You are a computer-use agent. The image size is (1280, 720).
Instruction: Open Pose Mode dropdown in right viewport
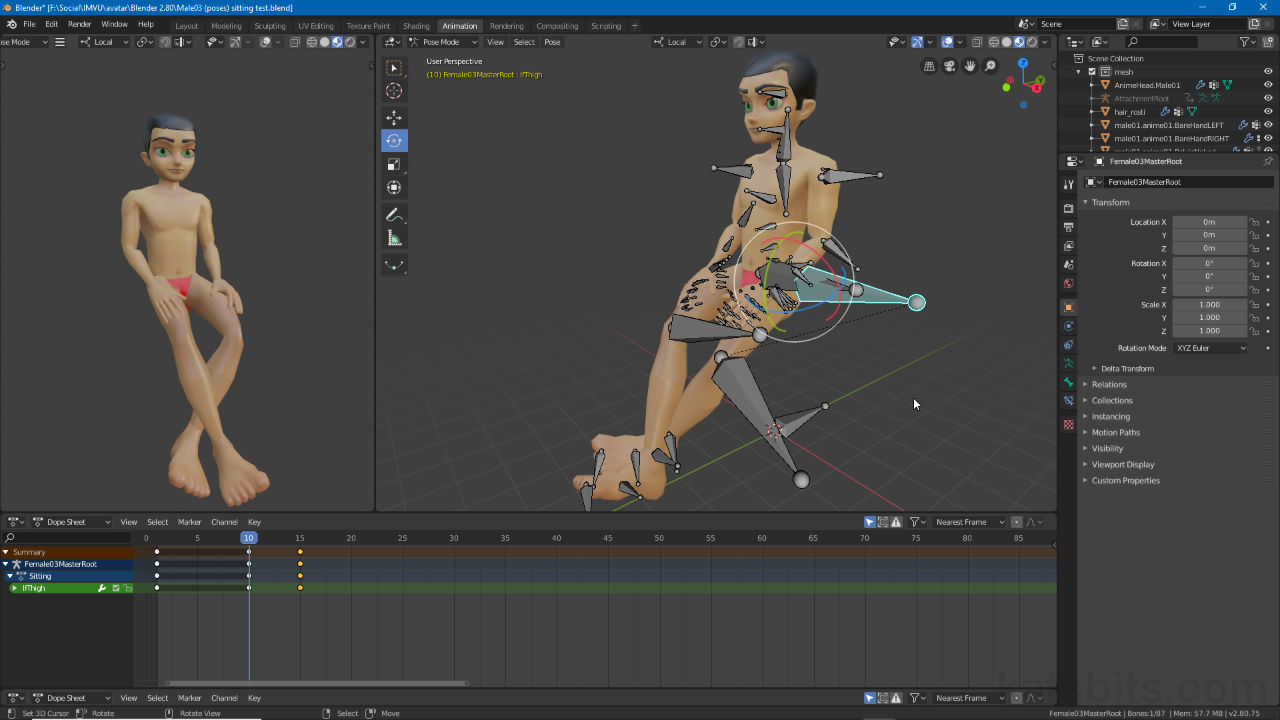[443, 42]
